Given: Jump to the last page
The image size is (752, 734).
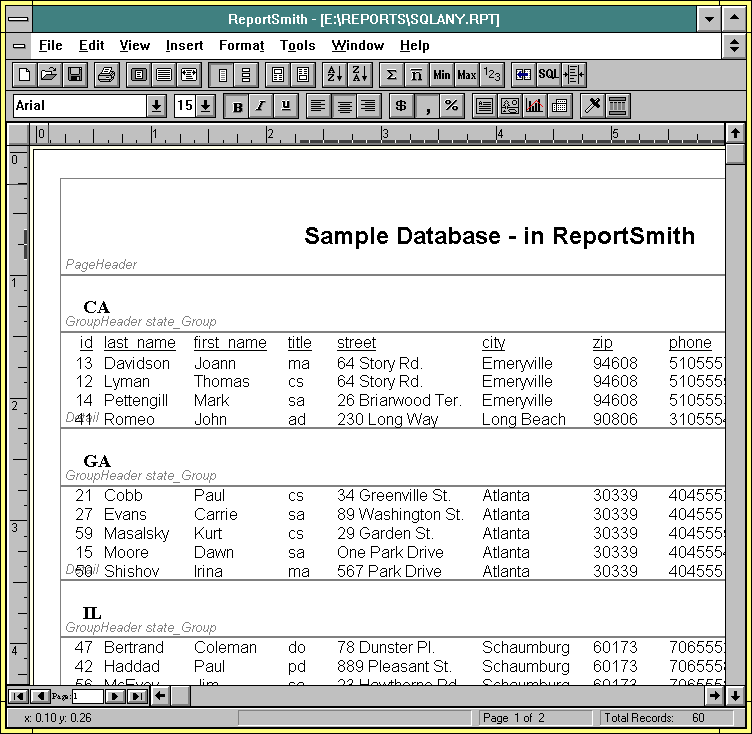Looking at the screenshot, I should 138,696.
